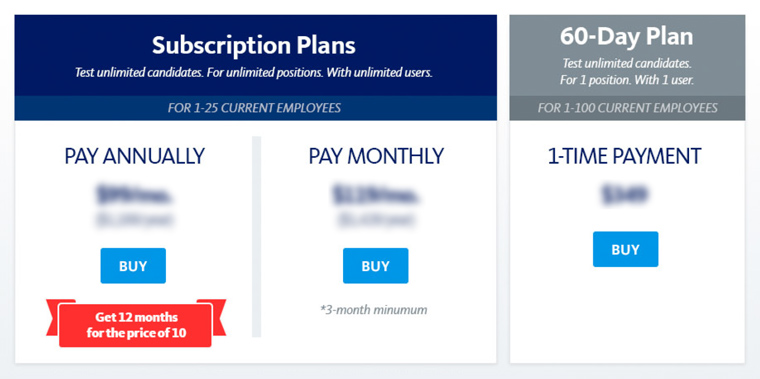This screenshot has height=379, width=760.
Task: Select the For 1-25 Current Employees bar
Action: [255, 108]
